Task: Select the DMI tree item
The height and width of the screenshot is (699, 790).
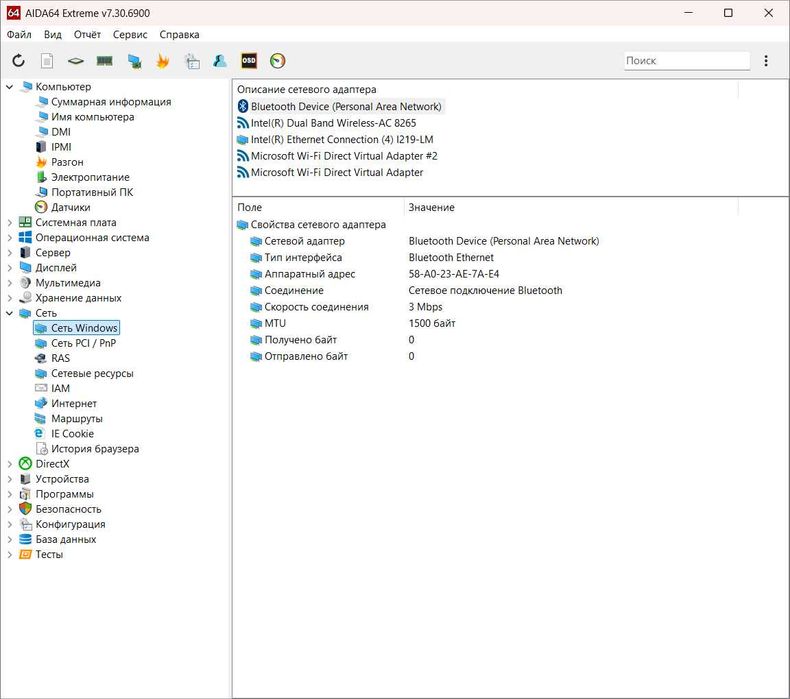Action: coord(61,132)
